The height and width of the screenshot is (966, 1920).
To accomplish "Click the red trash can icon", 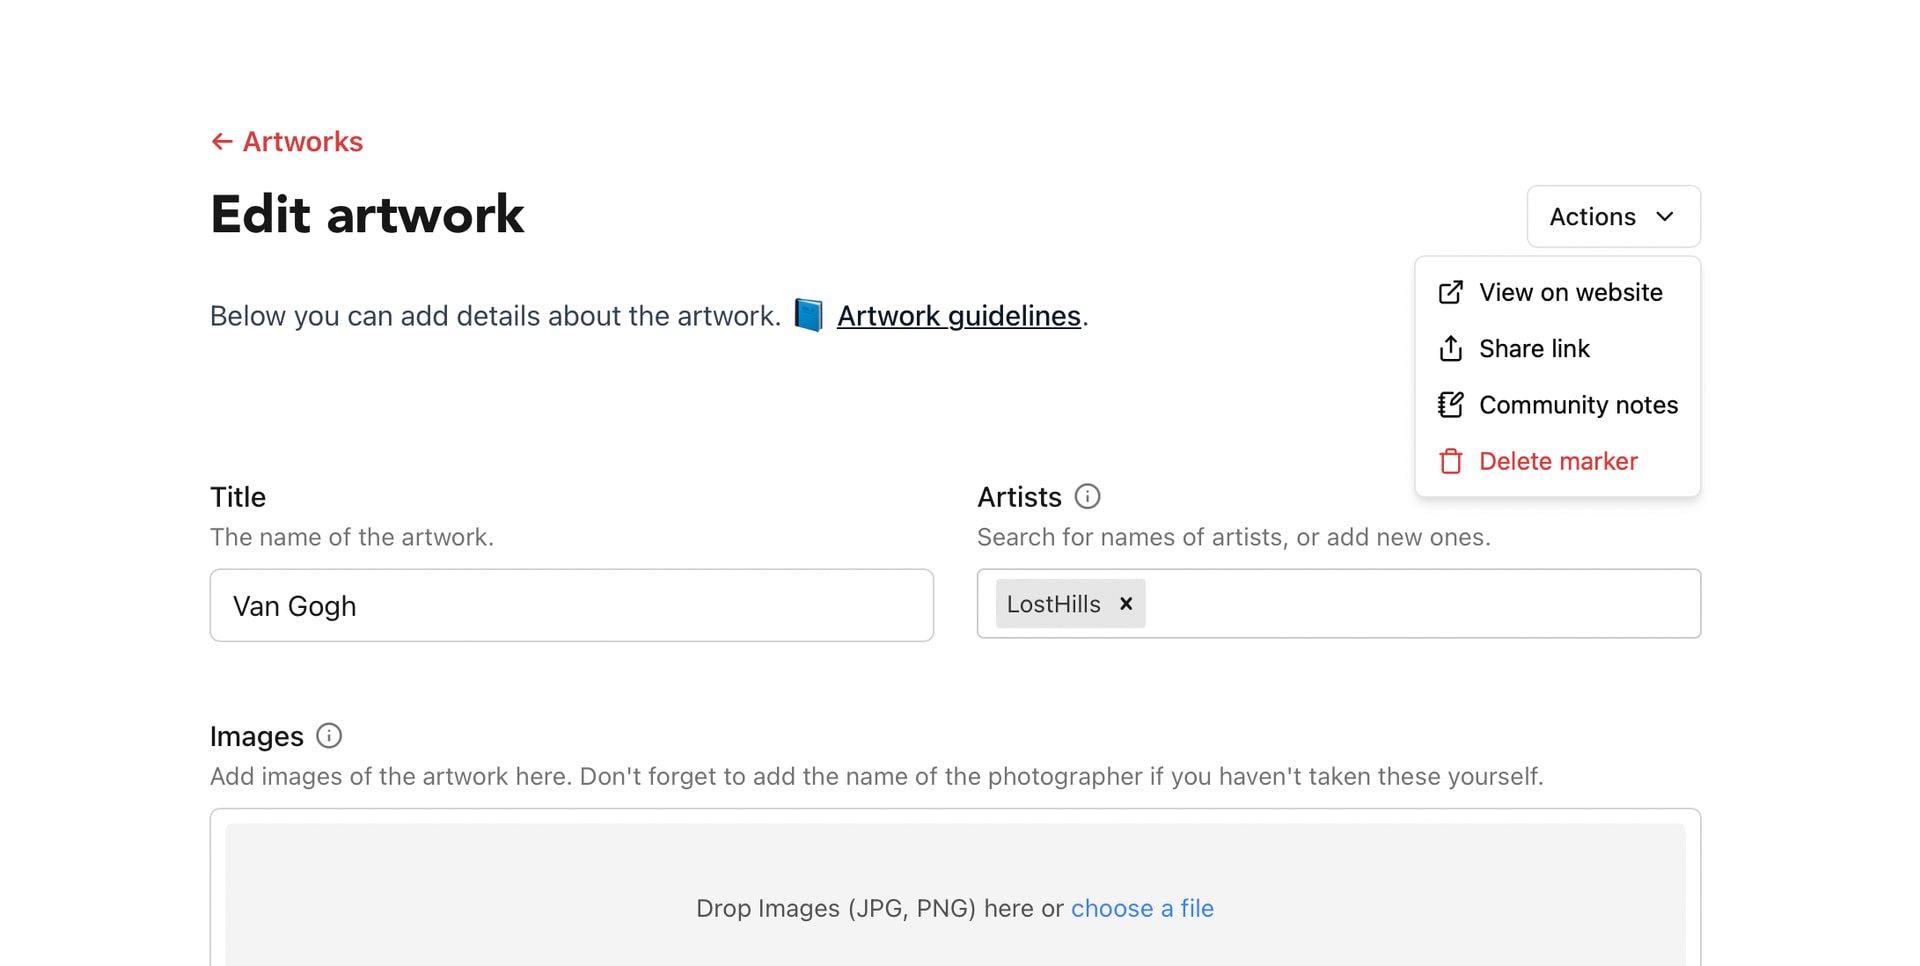I will pyautogui.click(x=1450, y=461).
